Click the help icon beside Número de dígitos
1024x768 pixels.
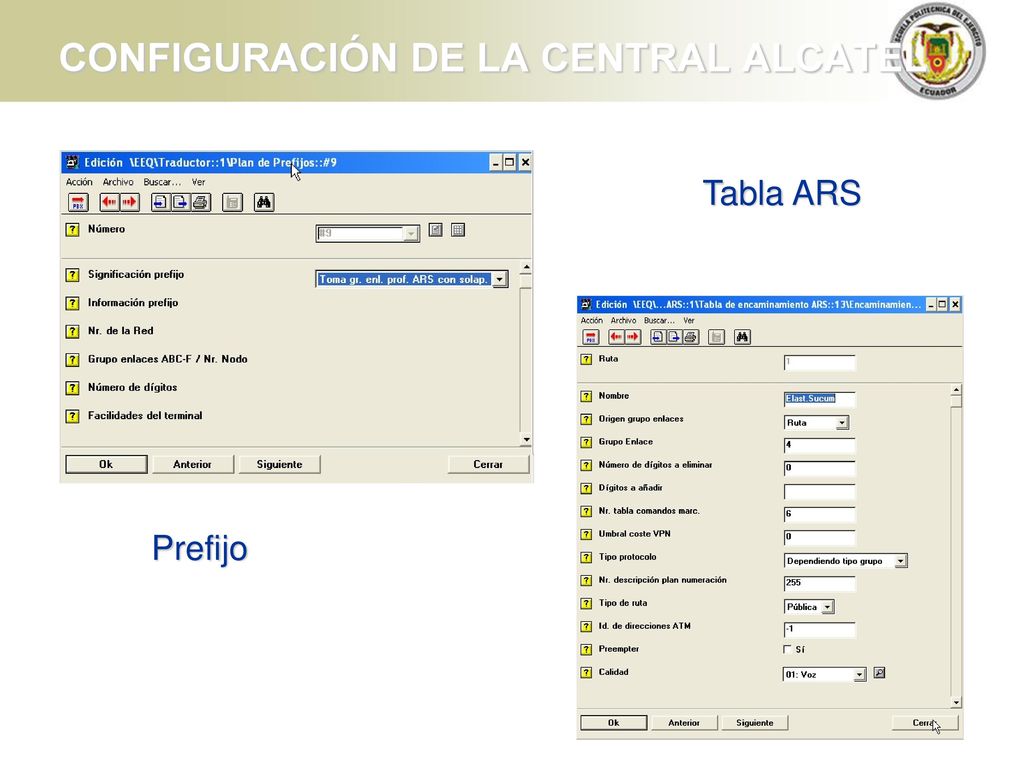pos(72,388)
